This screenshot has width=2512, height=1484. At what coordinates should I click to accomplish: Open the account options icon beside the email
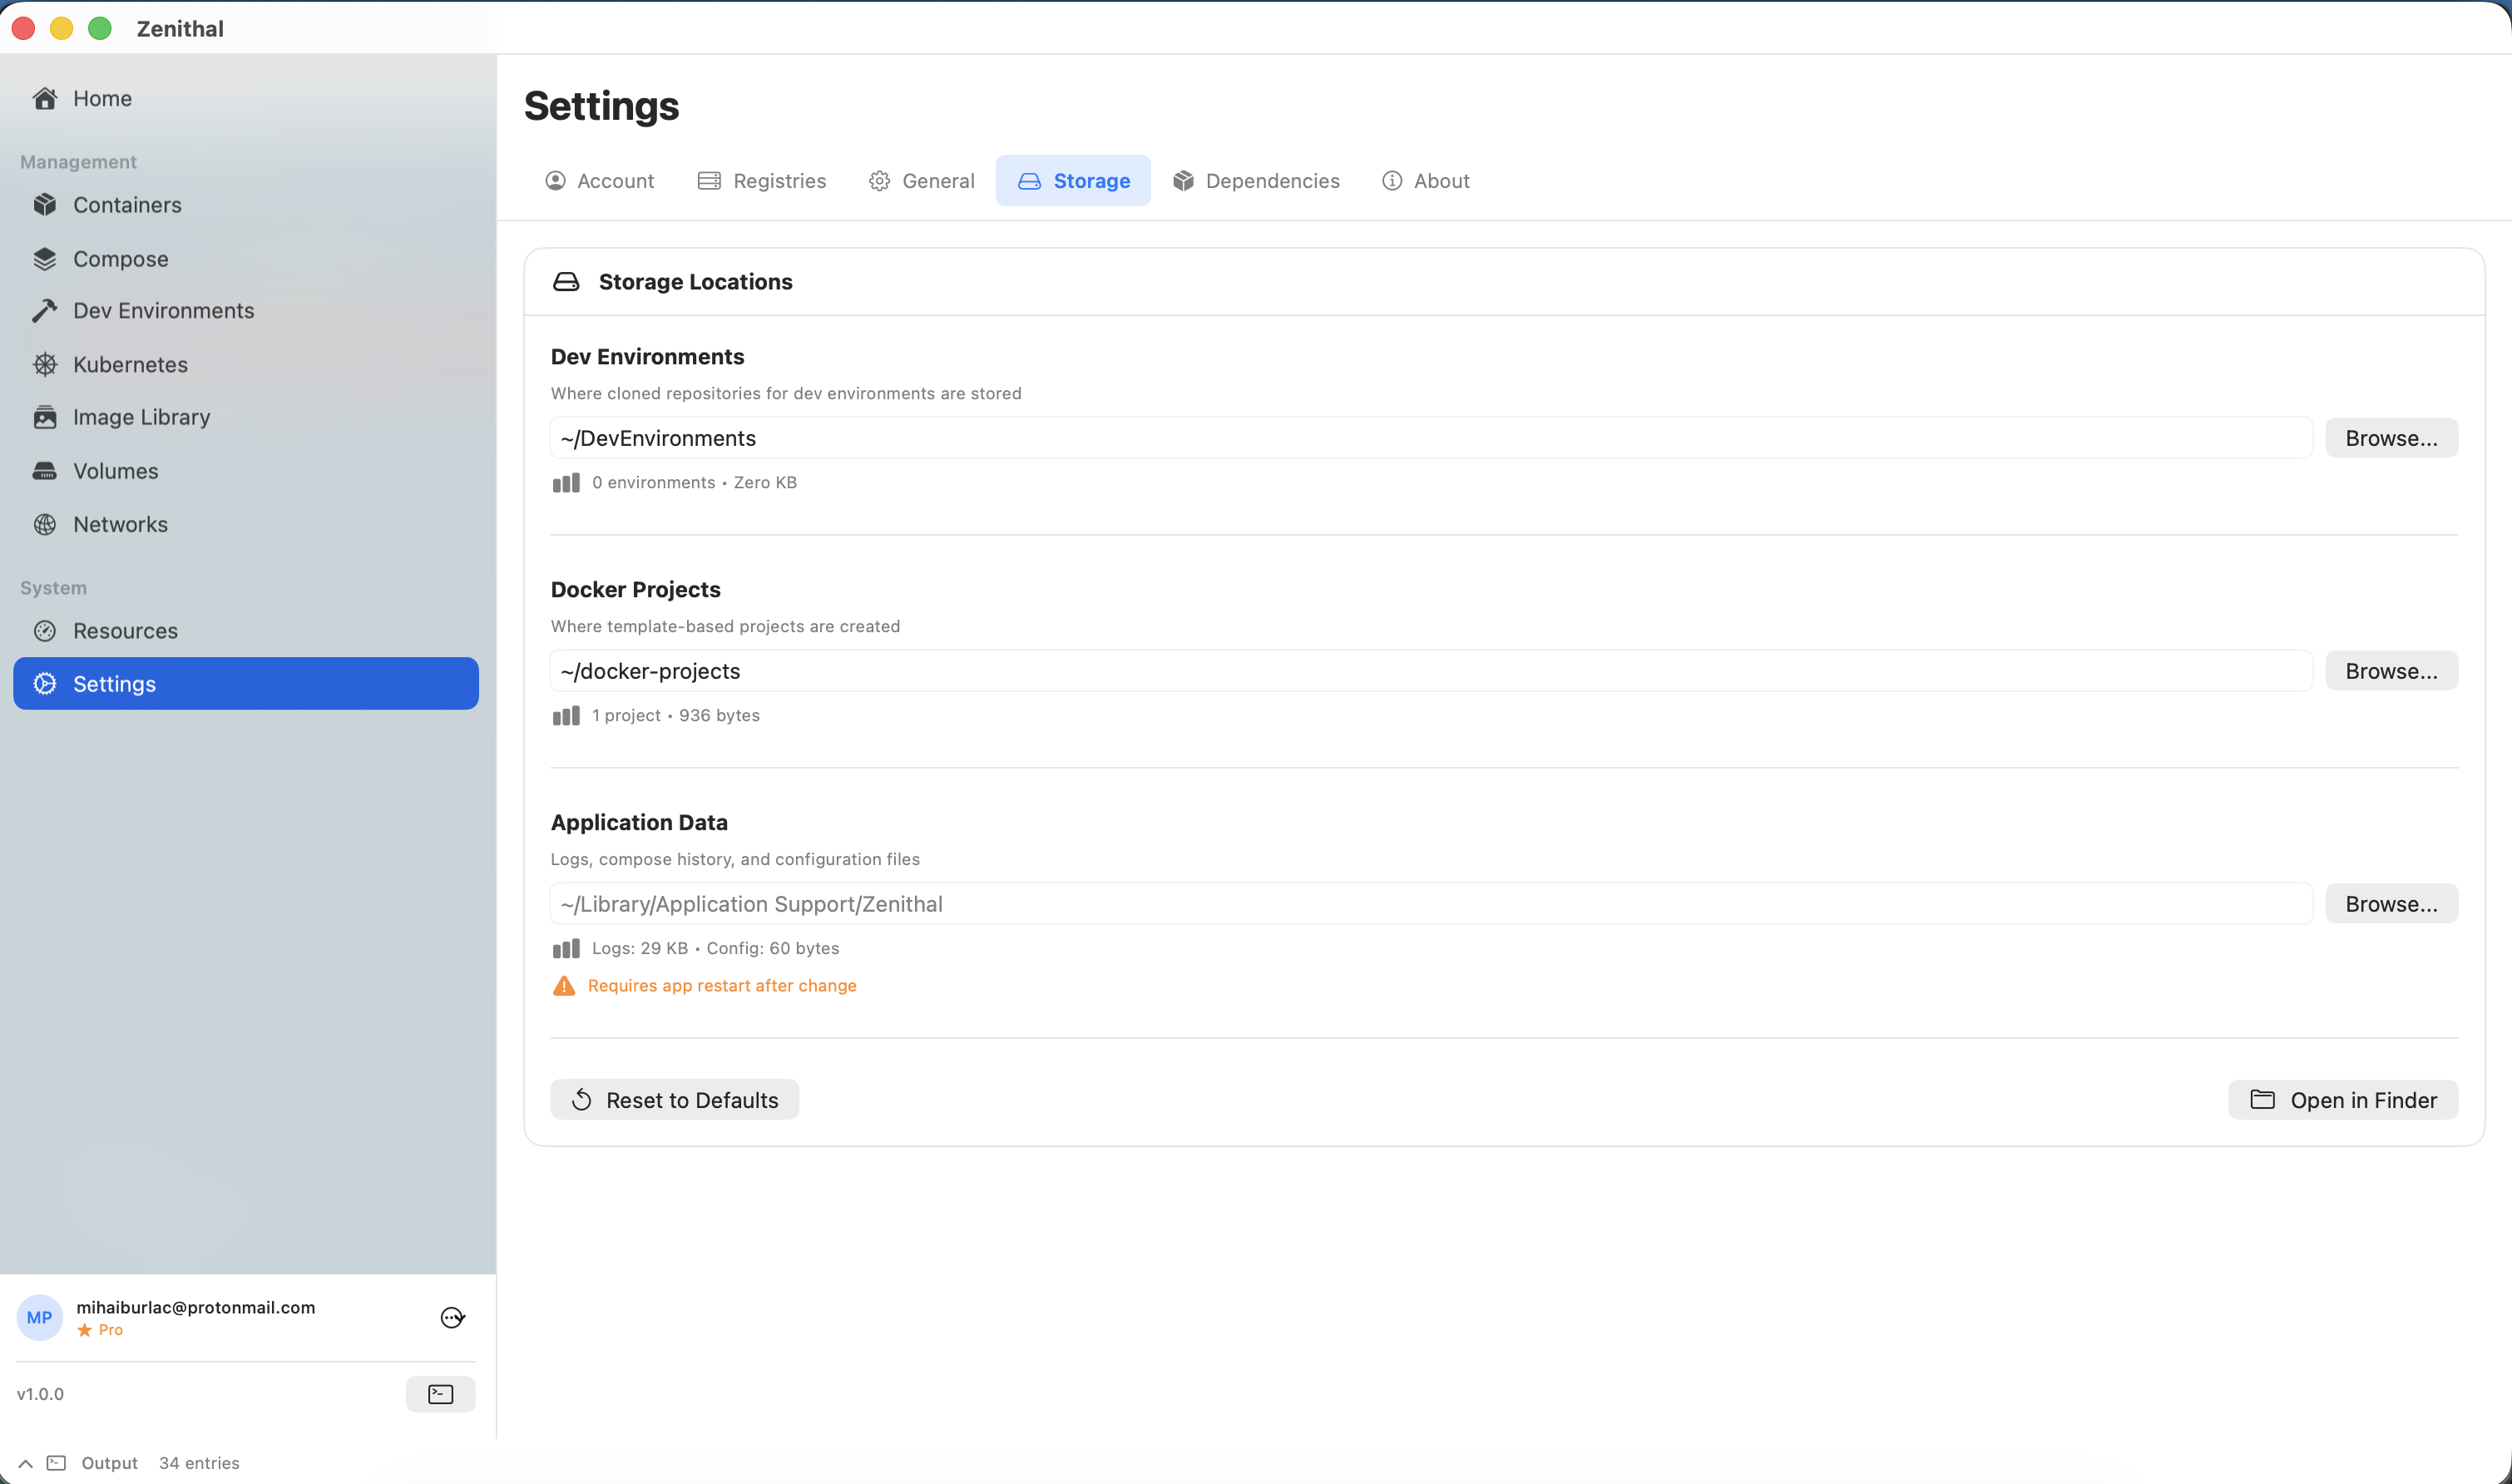[453, 1317]
